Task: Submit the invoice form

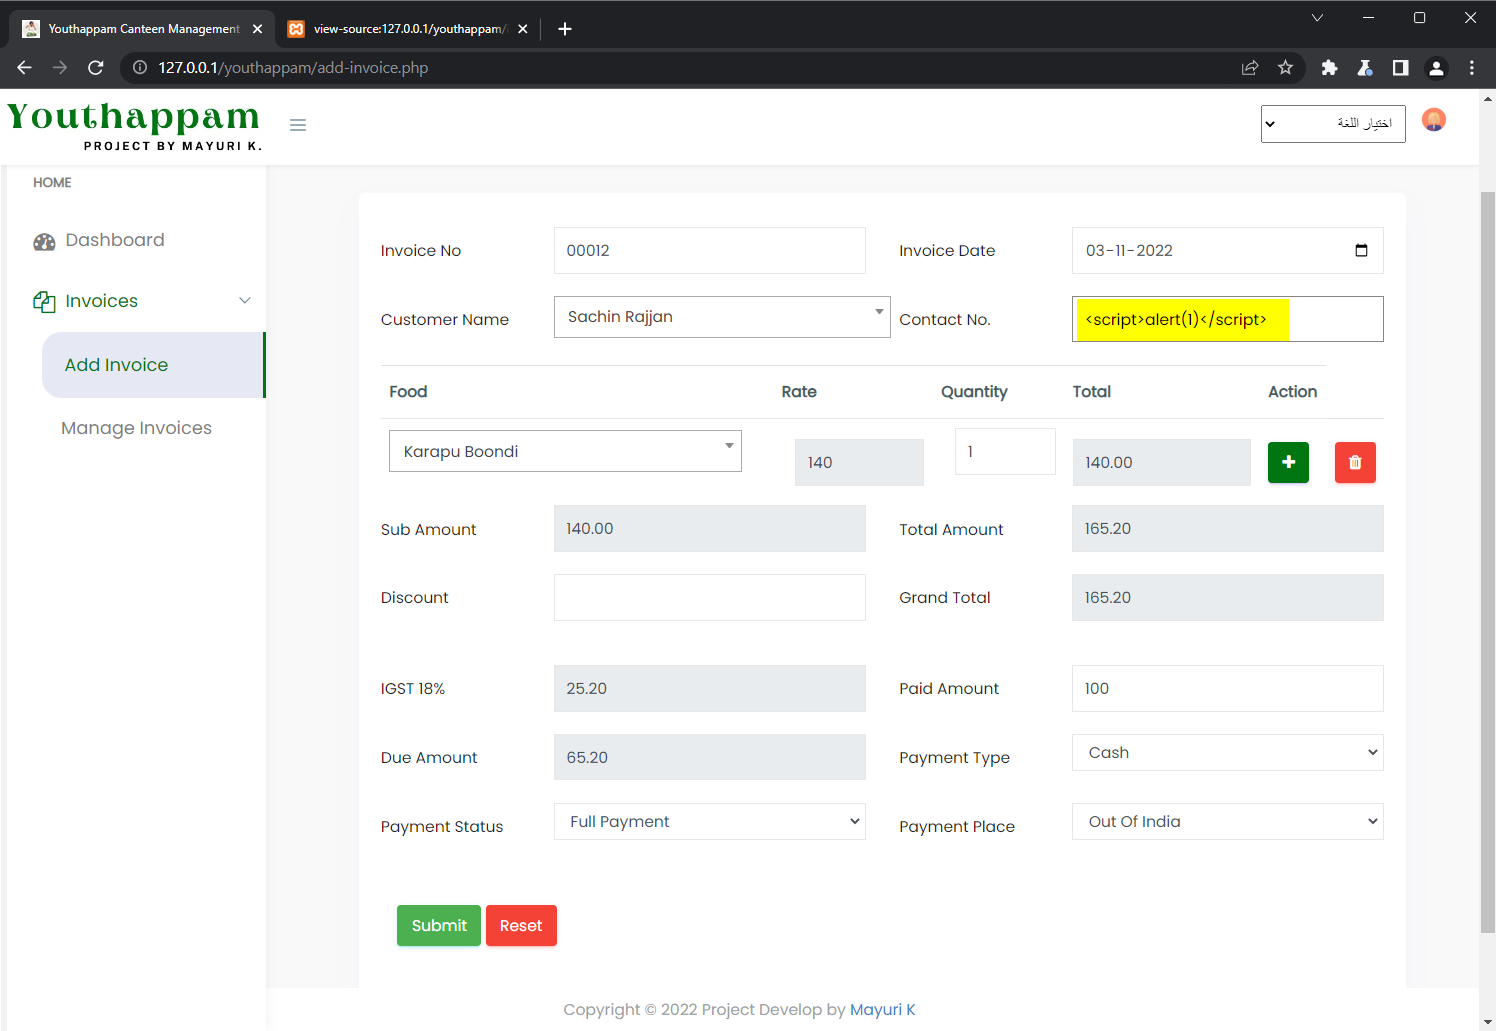Action: click(439, 925)
